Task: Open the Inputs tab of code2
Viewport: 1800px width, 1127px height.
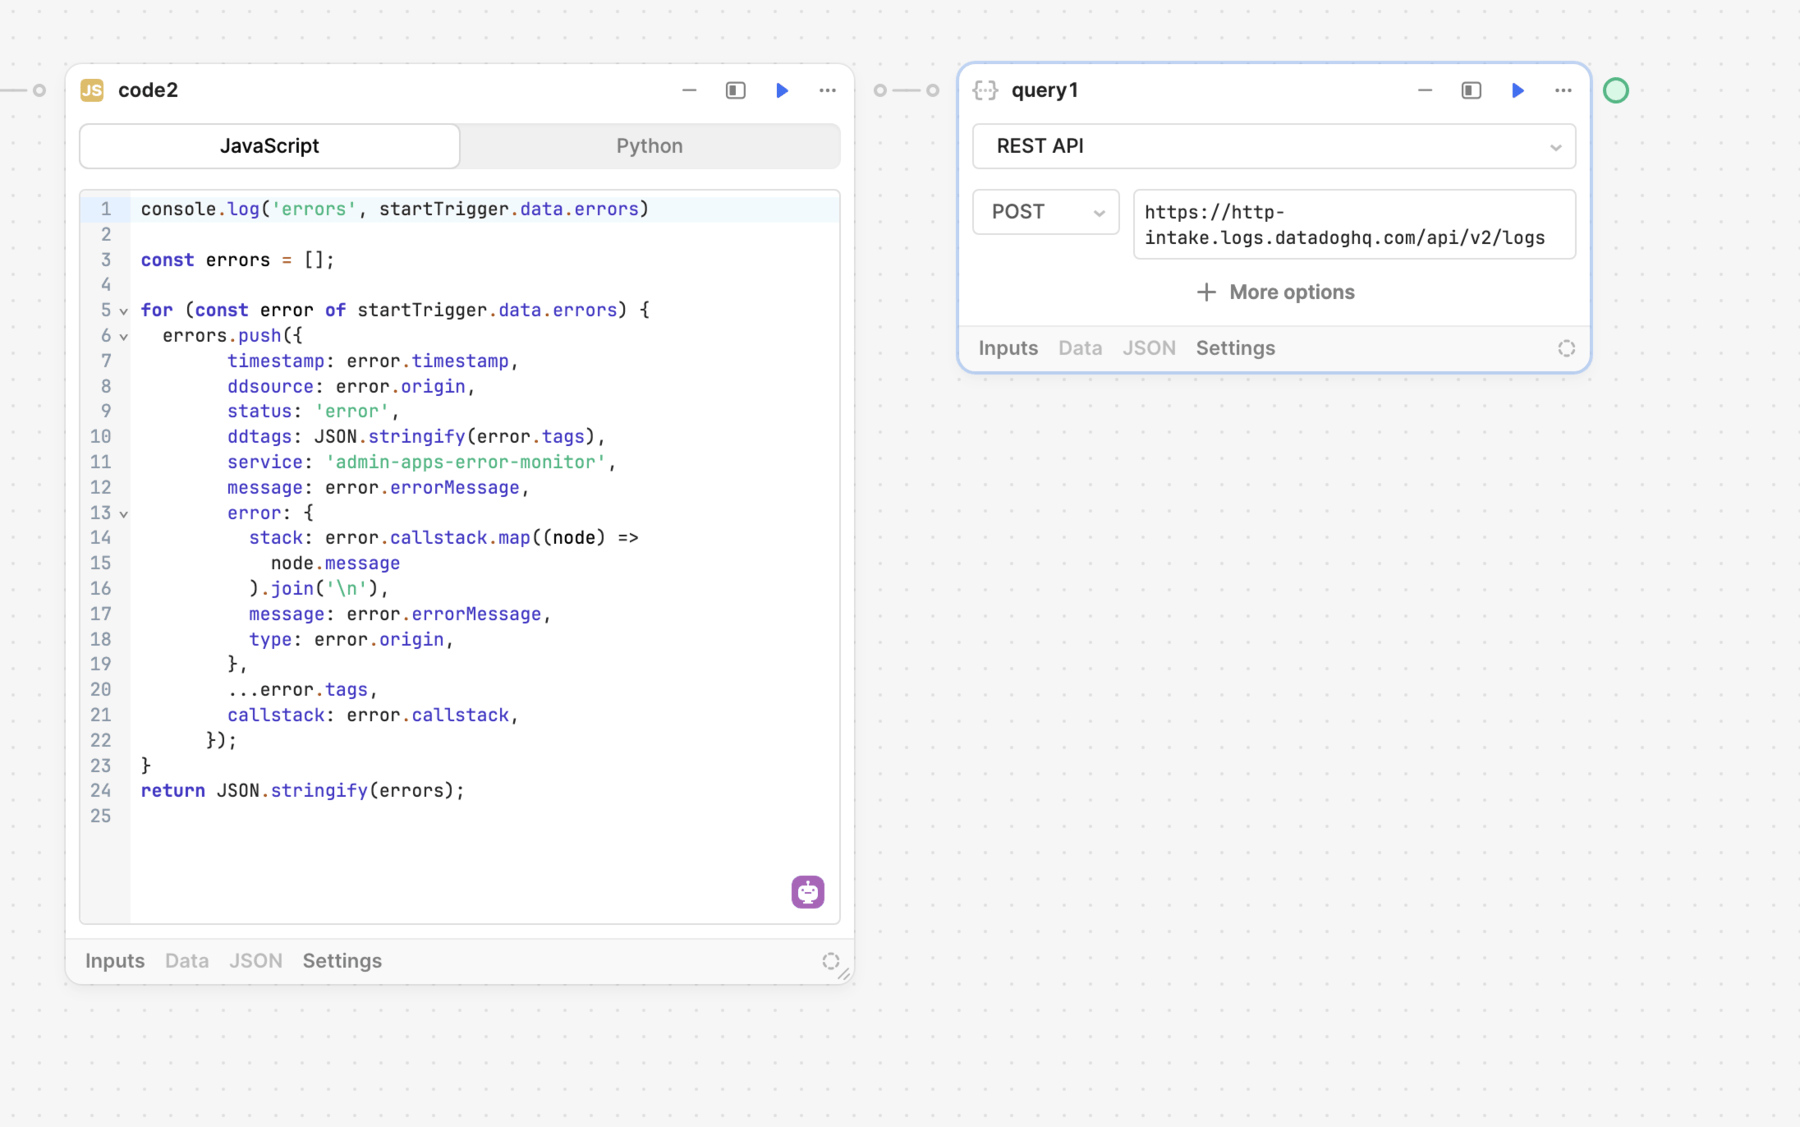Action: [115, 961]
